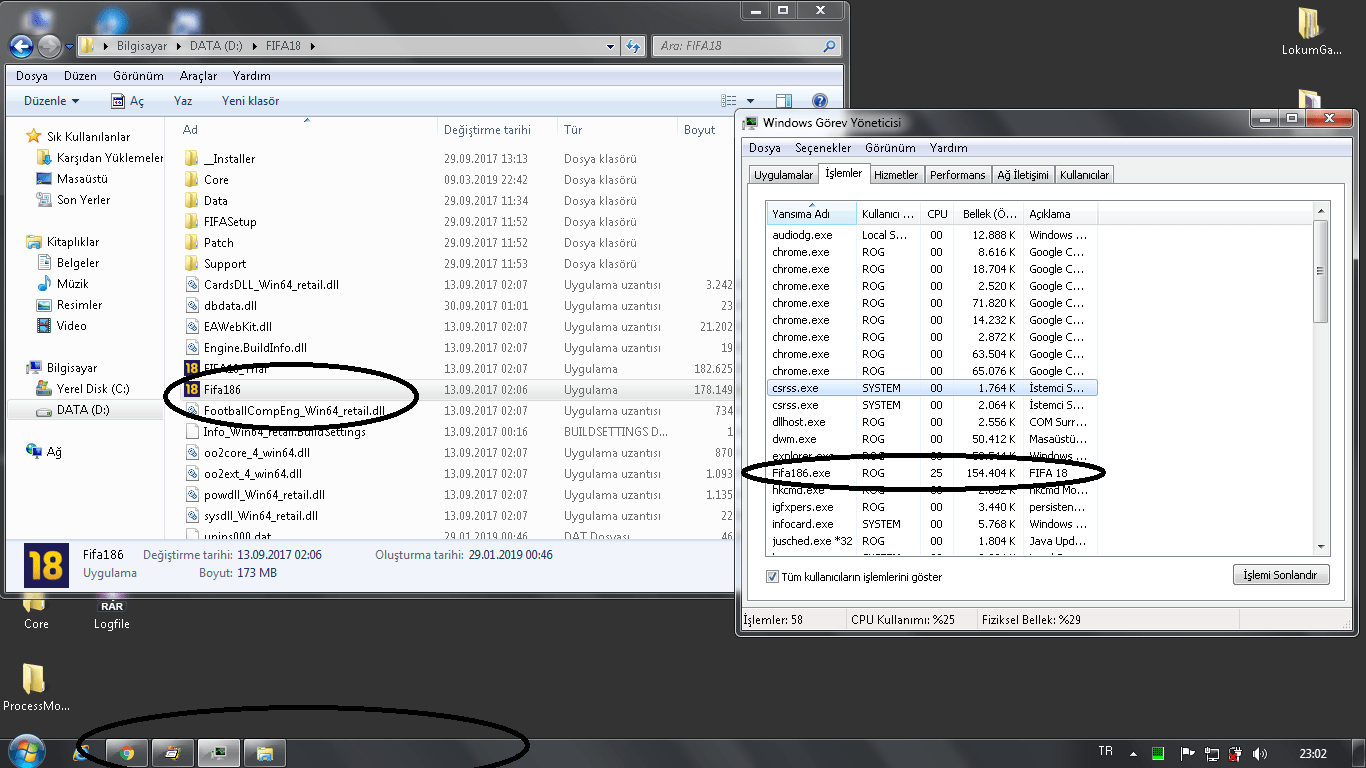Select the audiodg.exe process row
Image resolution: width=1366 pixels, height=768 pixels.
932,235
